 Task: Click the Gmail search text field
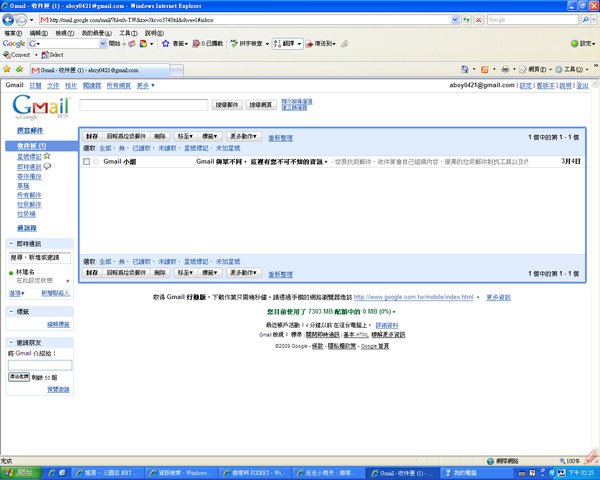pyautogui.click(x=143, y=105)
